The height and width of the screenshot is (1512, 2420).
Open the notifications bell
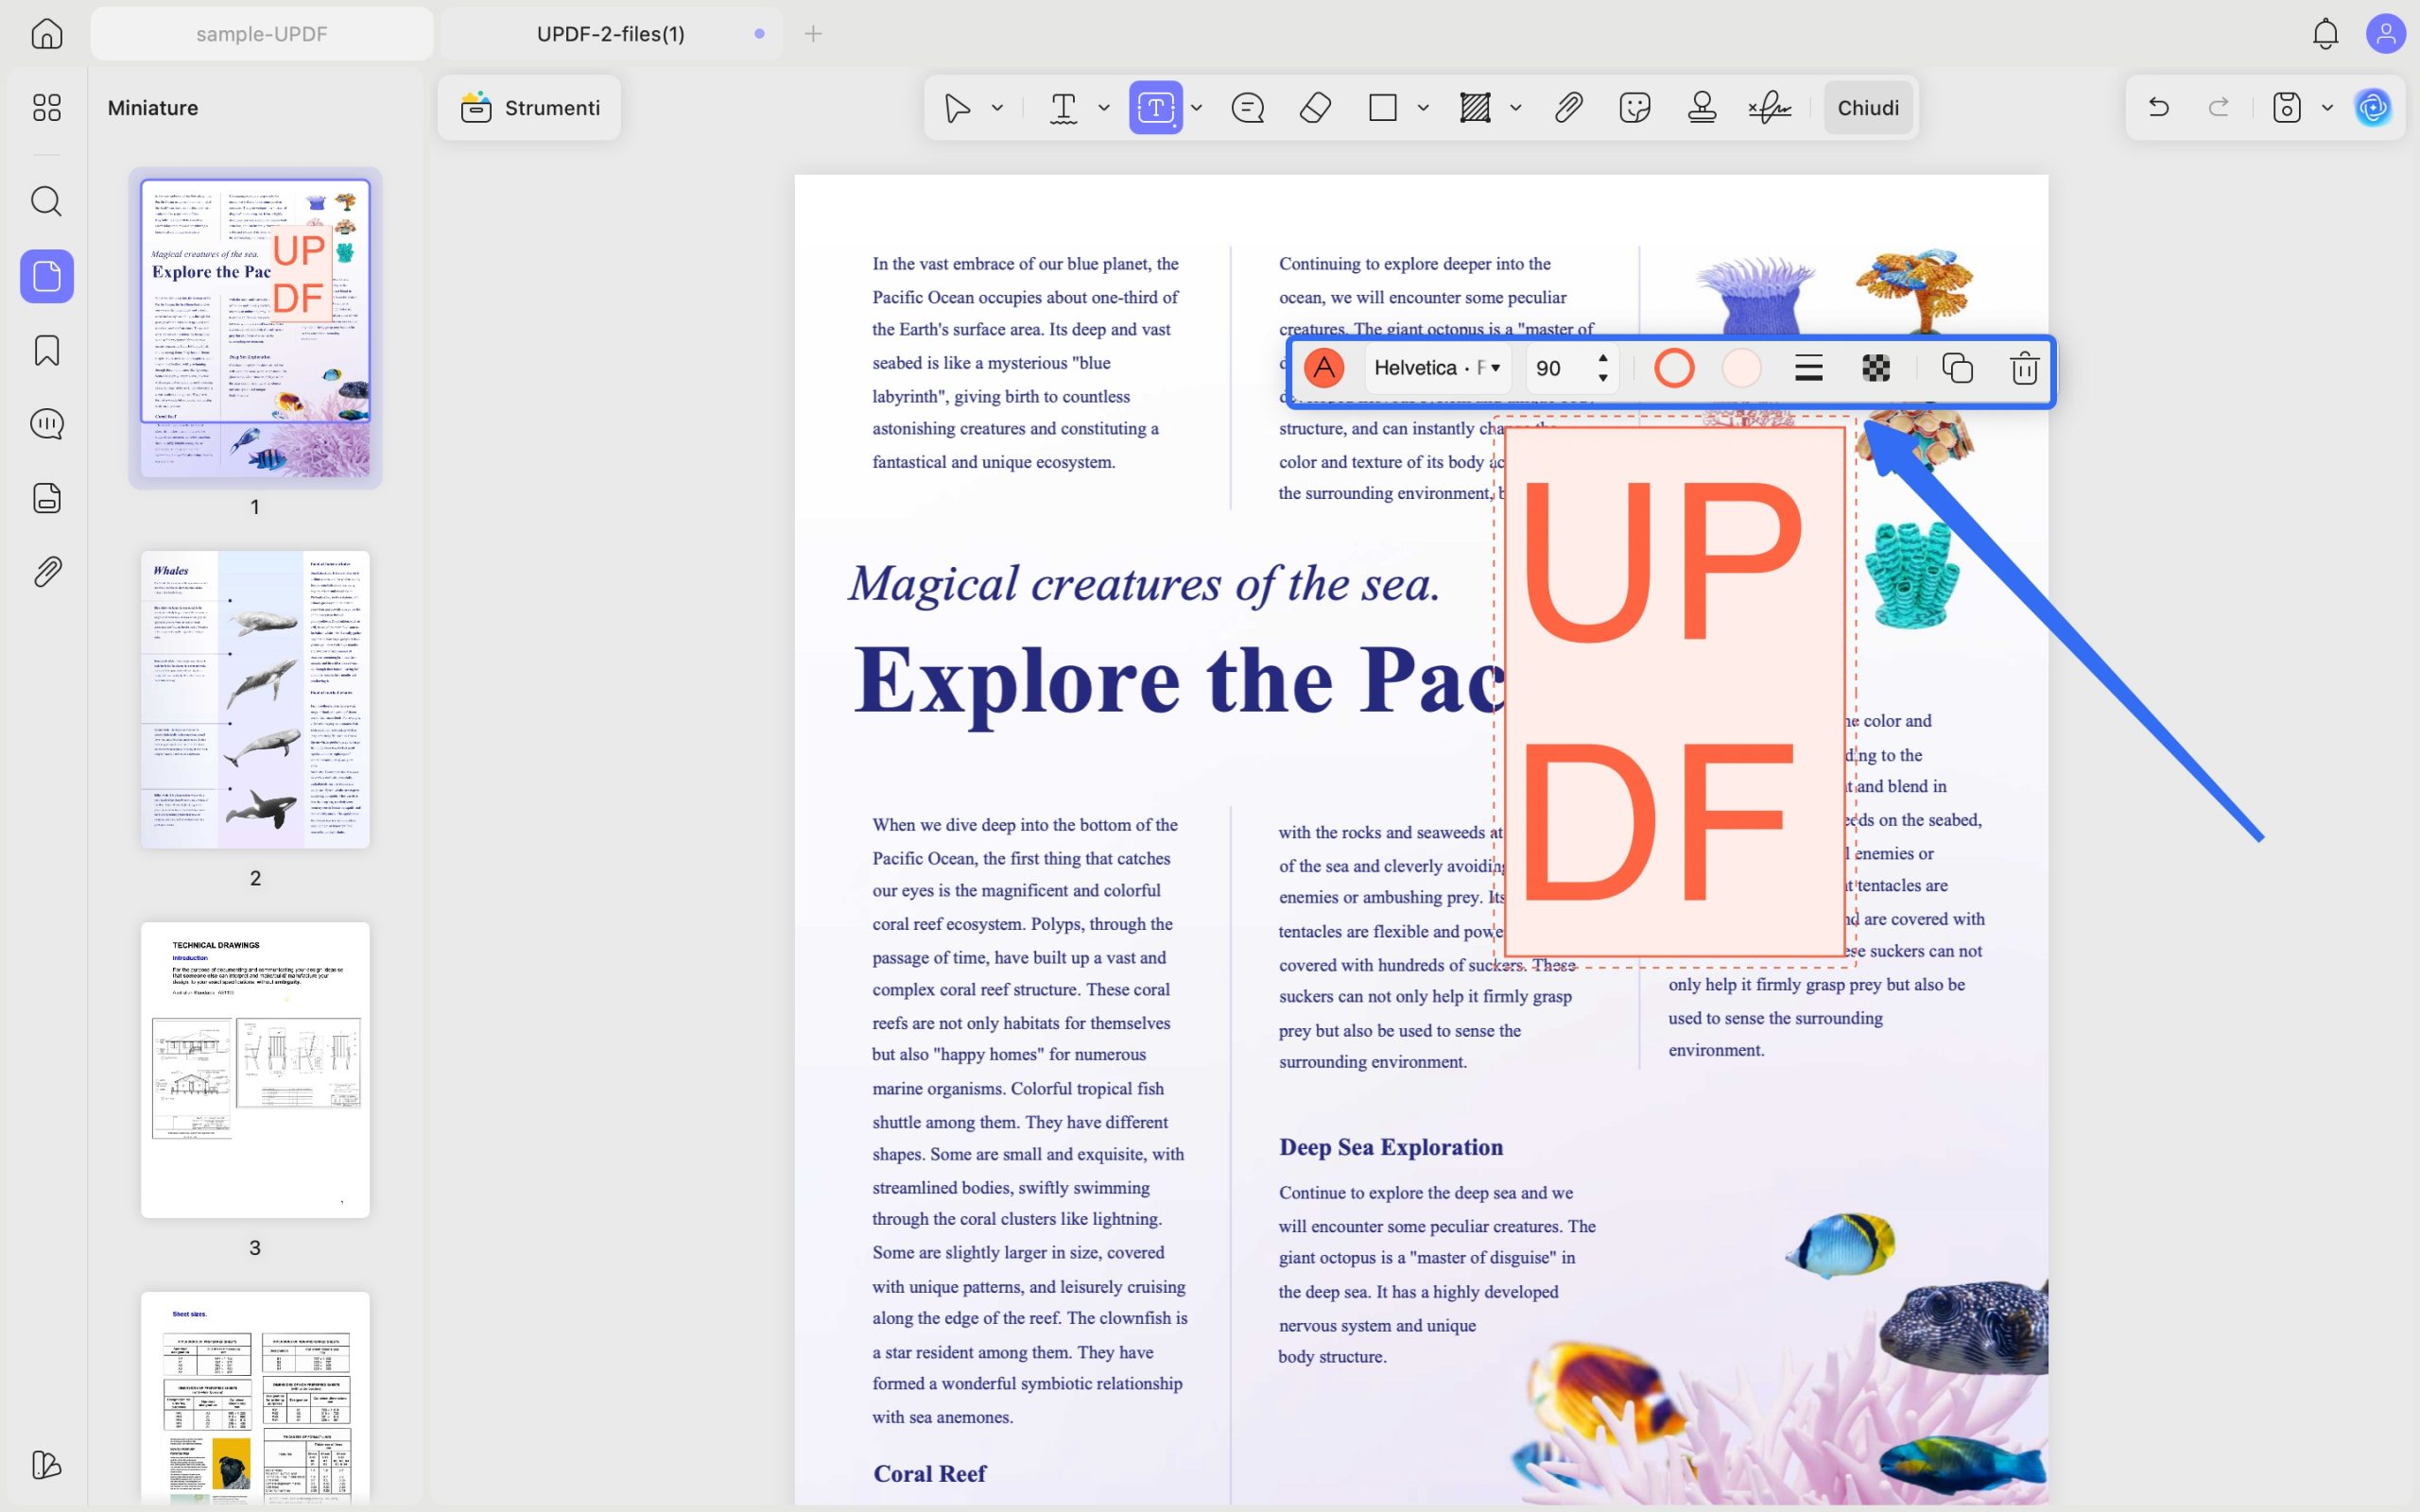pos(2326,33)
